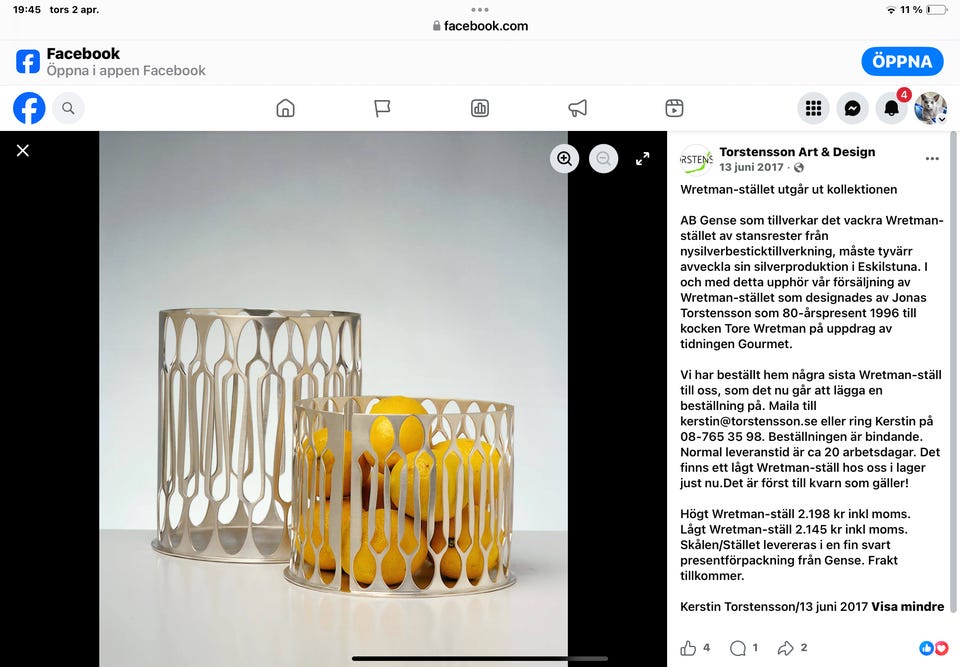Click the public audience globe icon
This screenshot has height=667, width=960.
(x=798, y=168)
